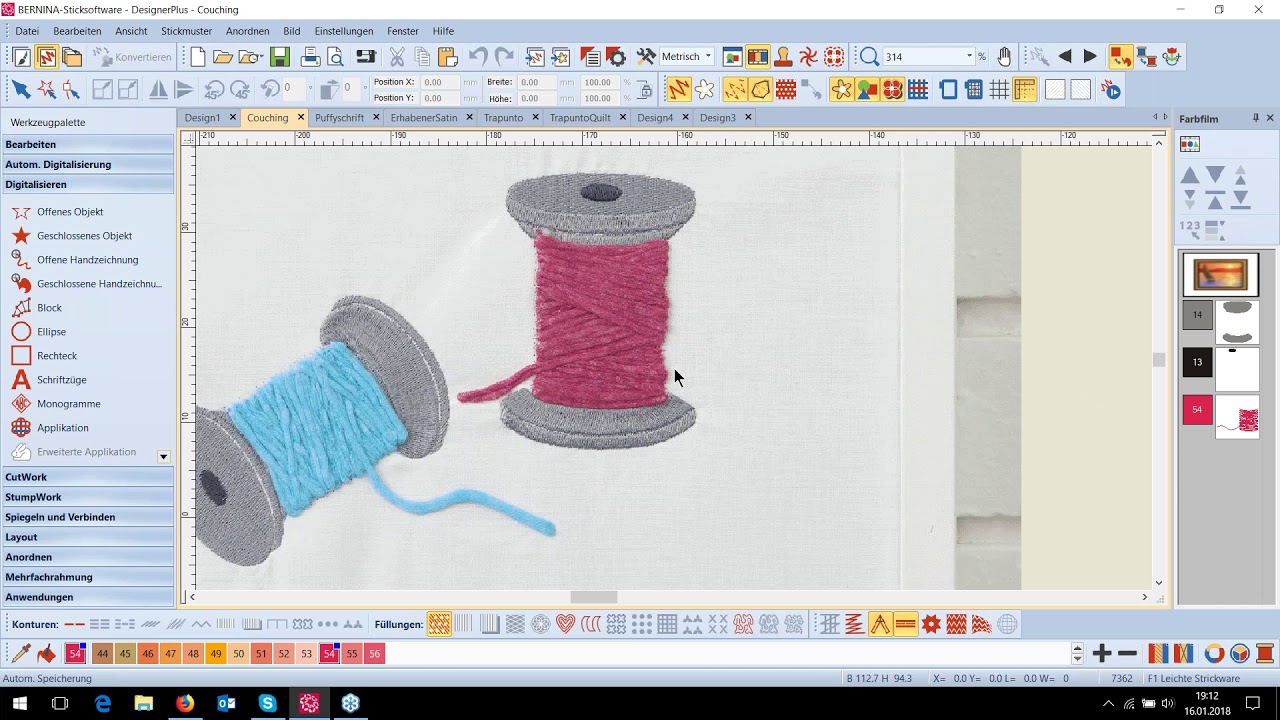Open the recent files dropdown arrow
Screen dimensions: 1280x720
click(x=262, y=57)
